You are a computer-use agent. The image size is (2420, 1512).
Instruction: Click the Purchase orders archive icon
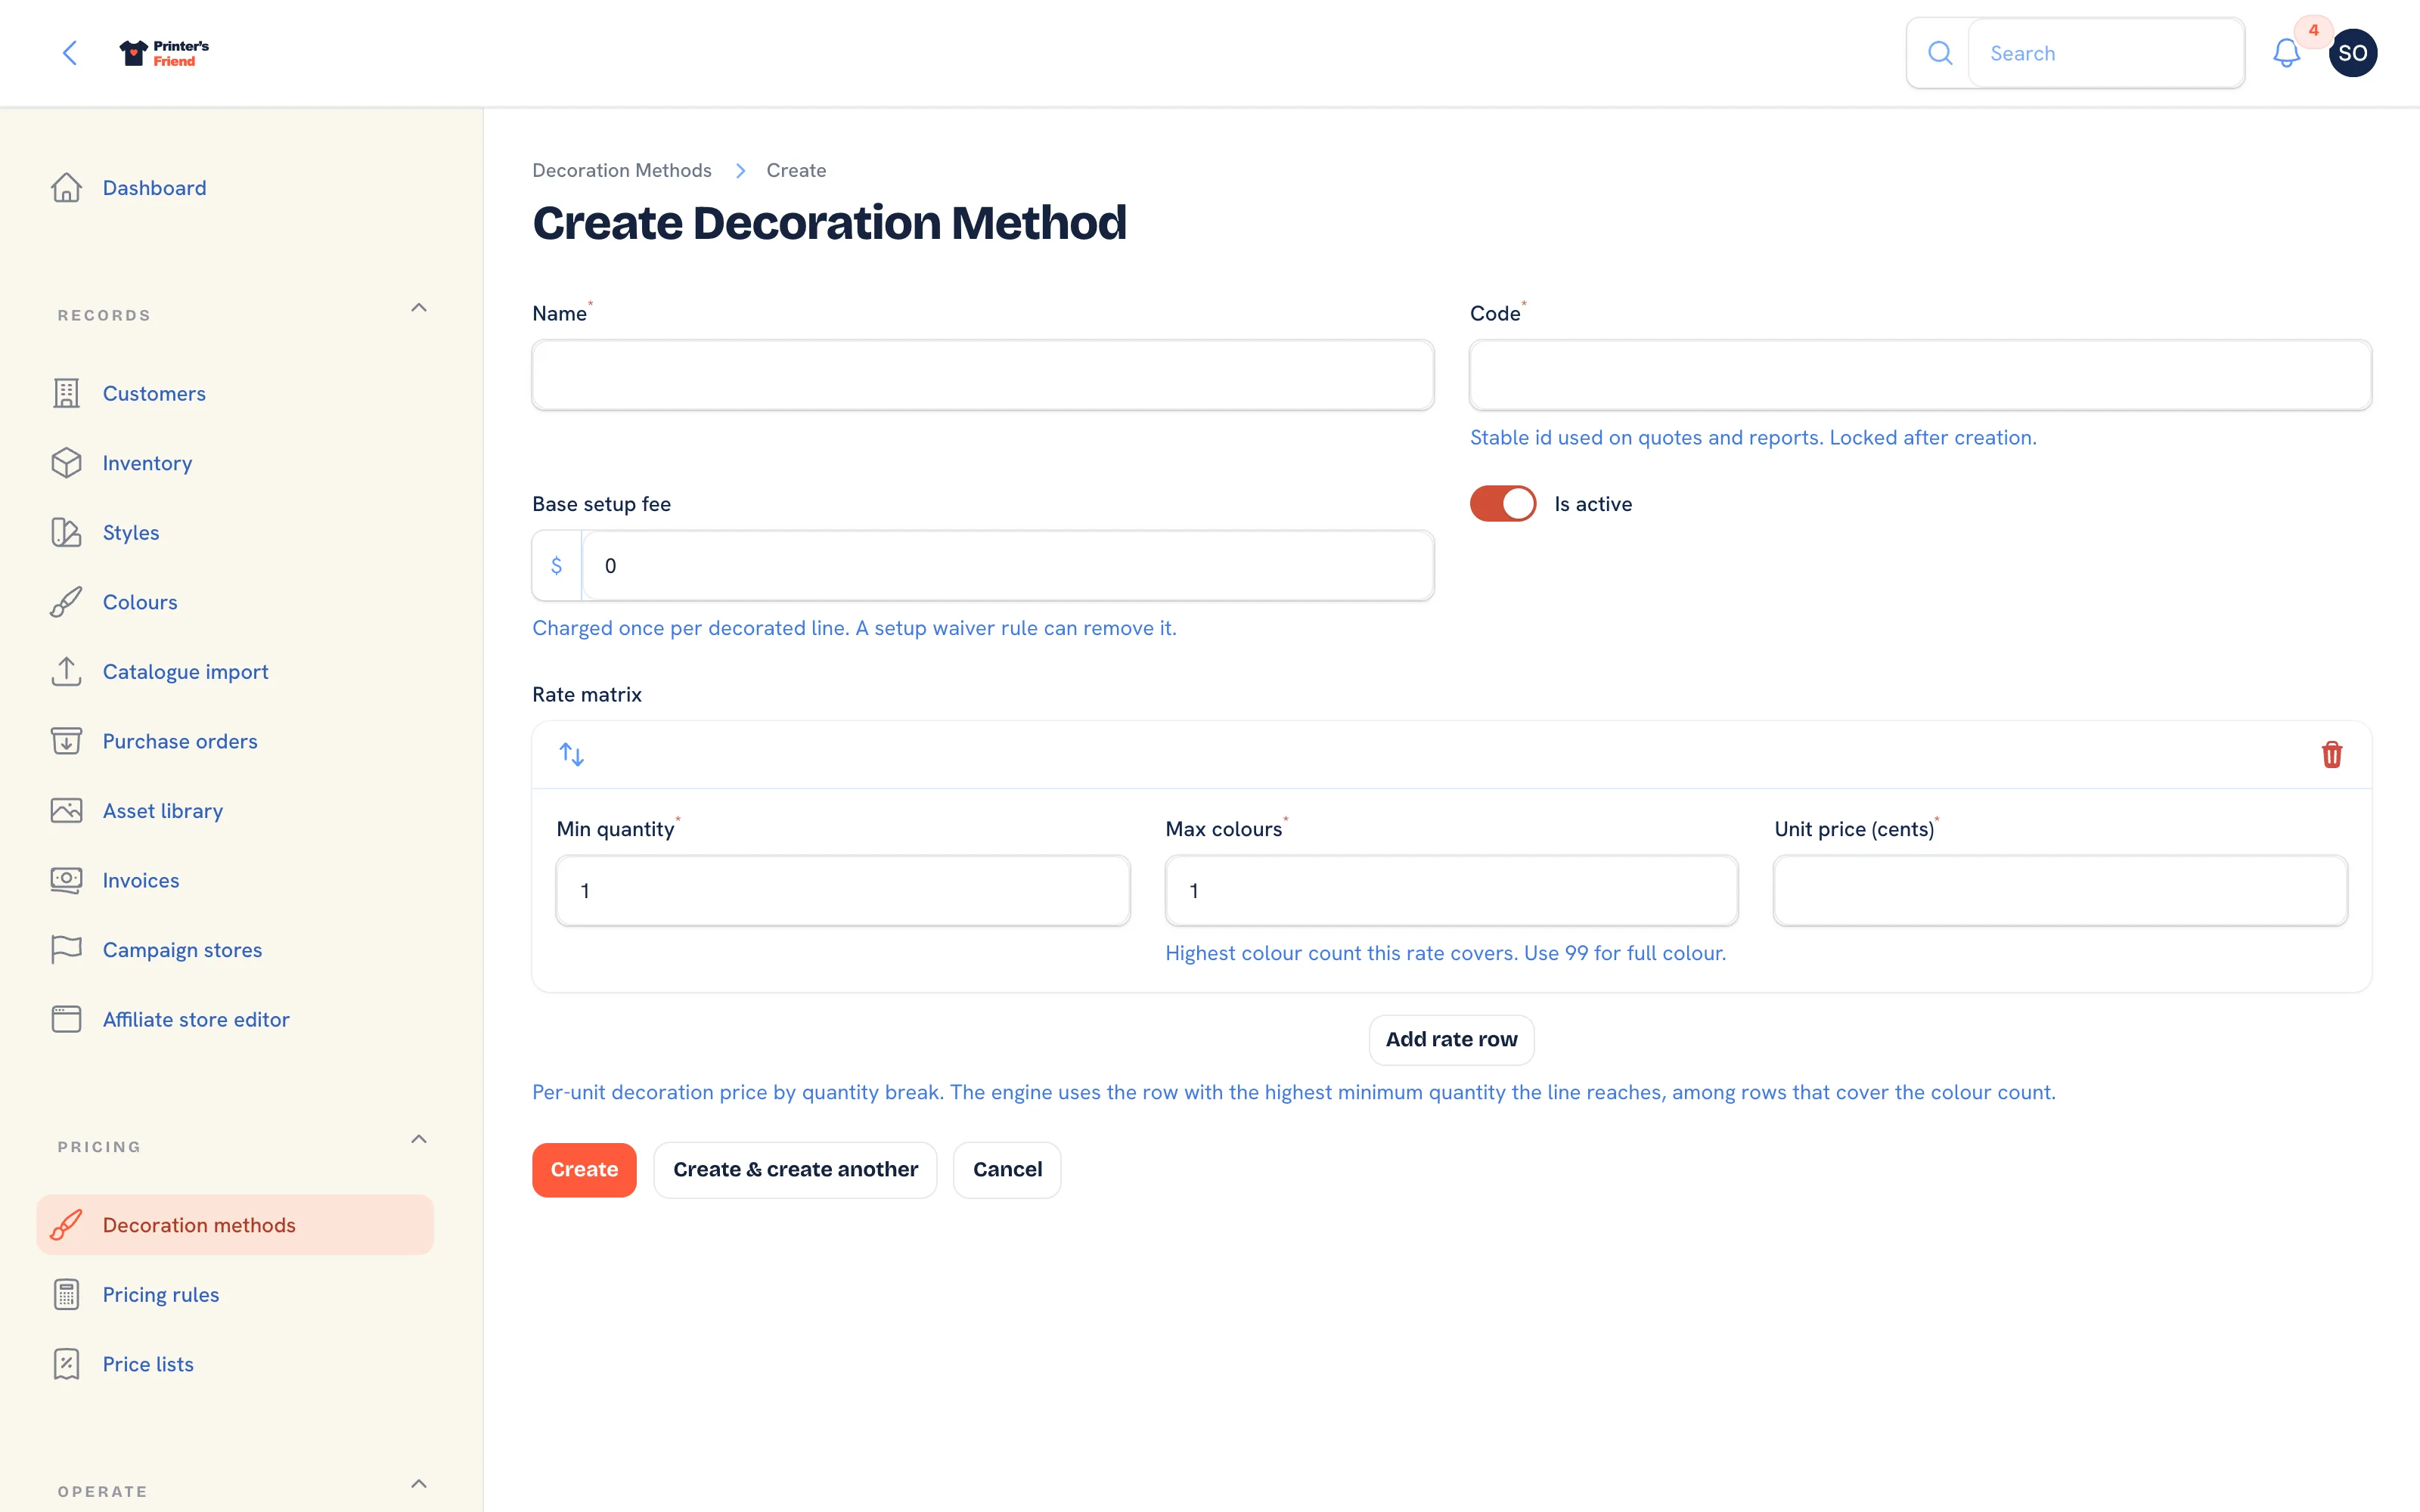pos(66,741)
